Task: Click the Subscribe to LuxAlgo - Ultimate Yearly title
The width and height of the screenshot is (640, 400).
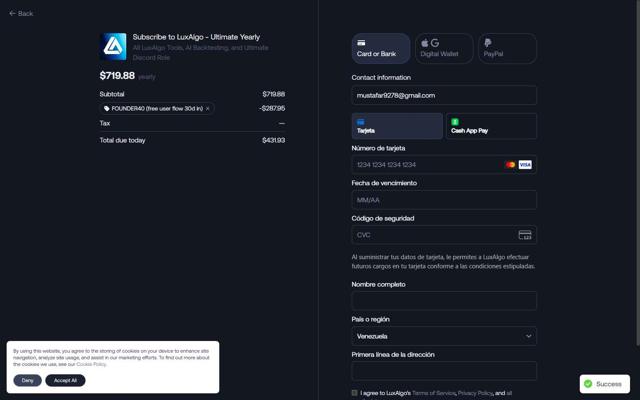Action: point(196,37)
